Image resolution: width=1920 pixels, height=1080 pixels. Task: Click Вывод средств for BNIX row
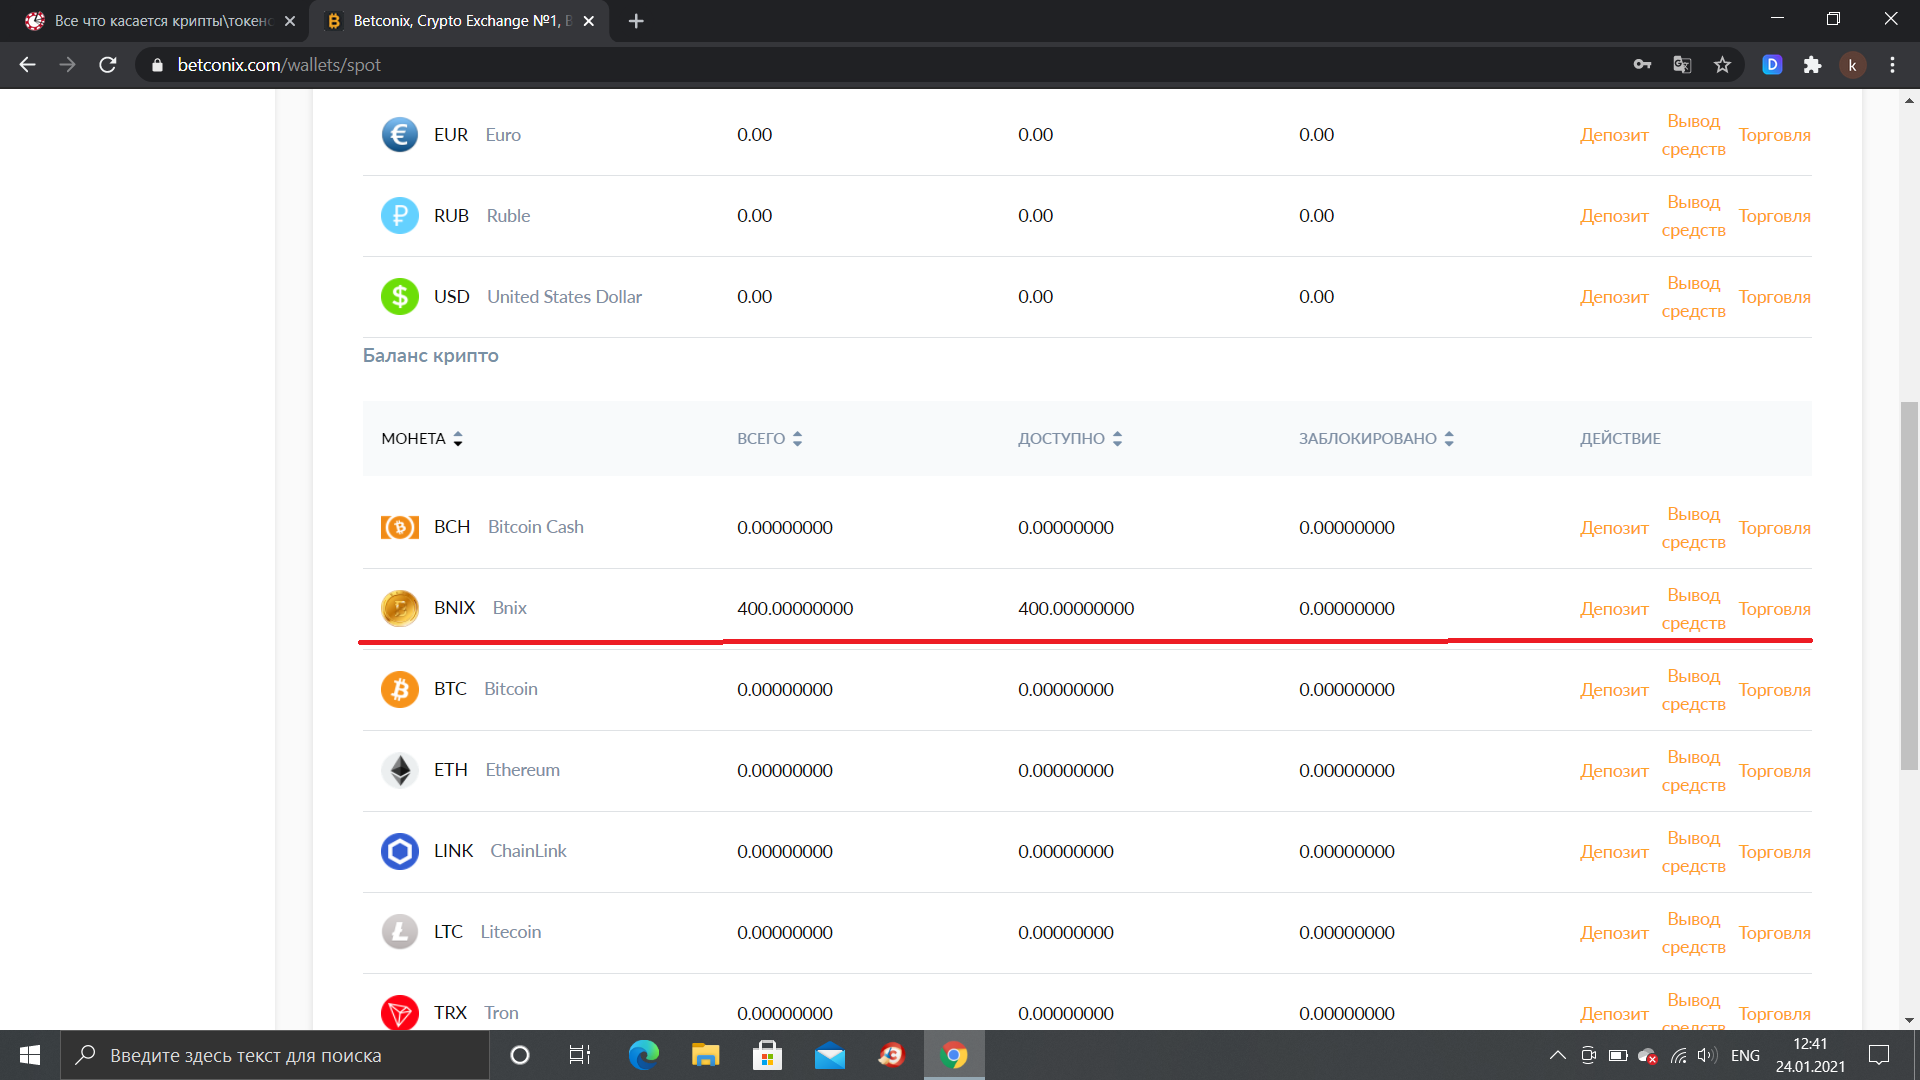click(x=1693, y=609)
